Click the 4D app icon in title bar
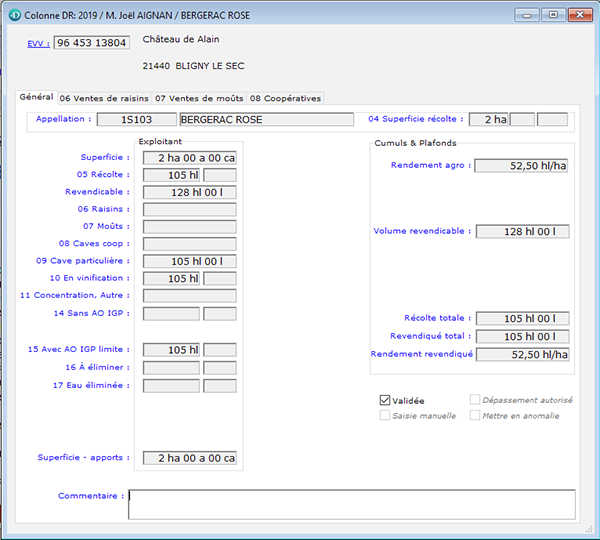The image size is (600, 540). coord(15,15)
